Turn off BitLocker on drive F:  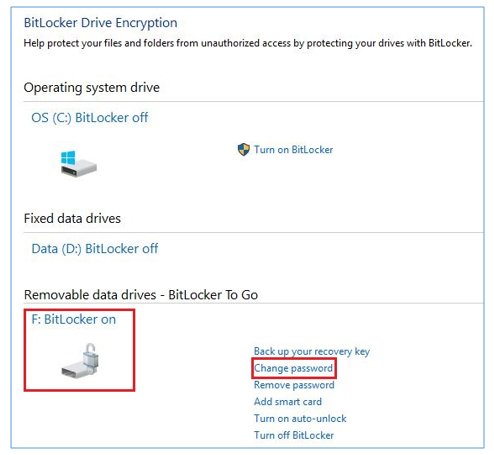(x=294, y=435)
